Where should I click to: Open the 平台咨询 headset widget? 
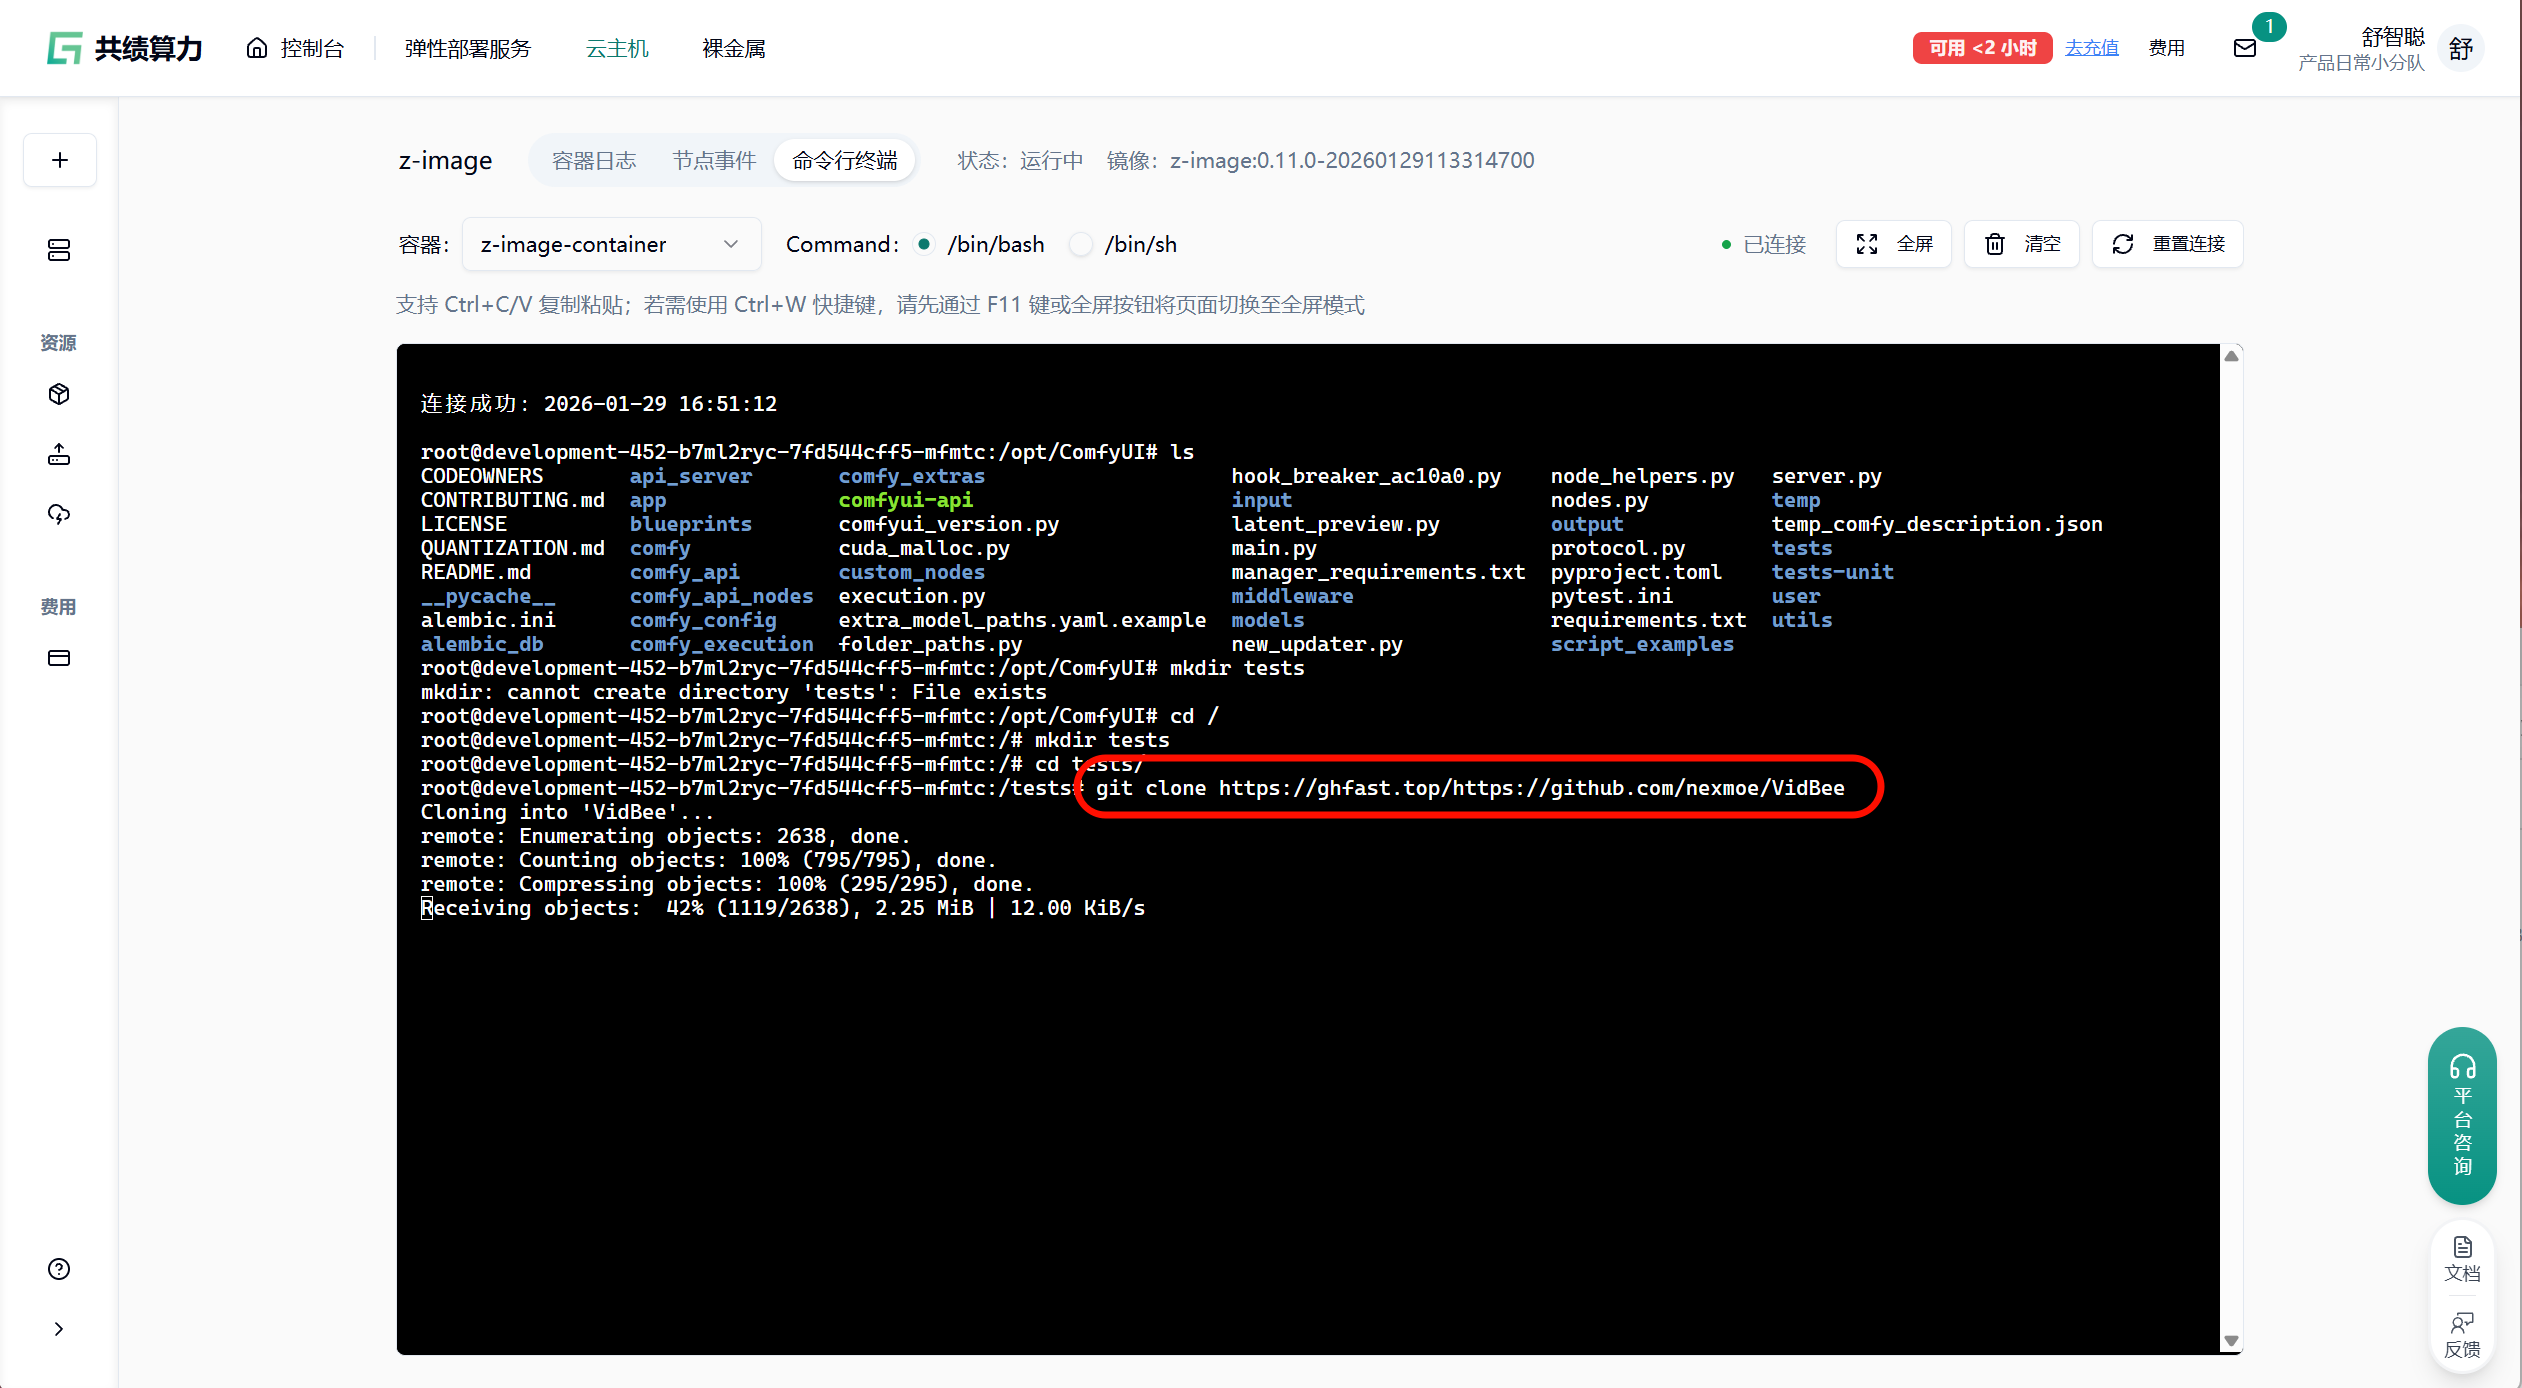pyautogui.click(x=2462, y=1115)
